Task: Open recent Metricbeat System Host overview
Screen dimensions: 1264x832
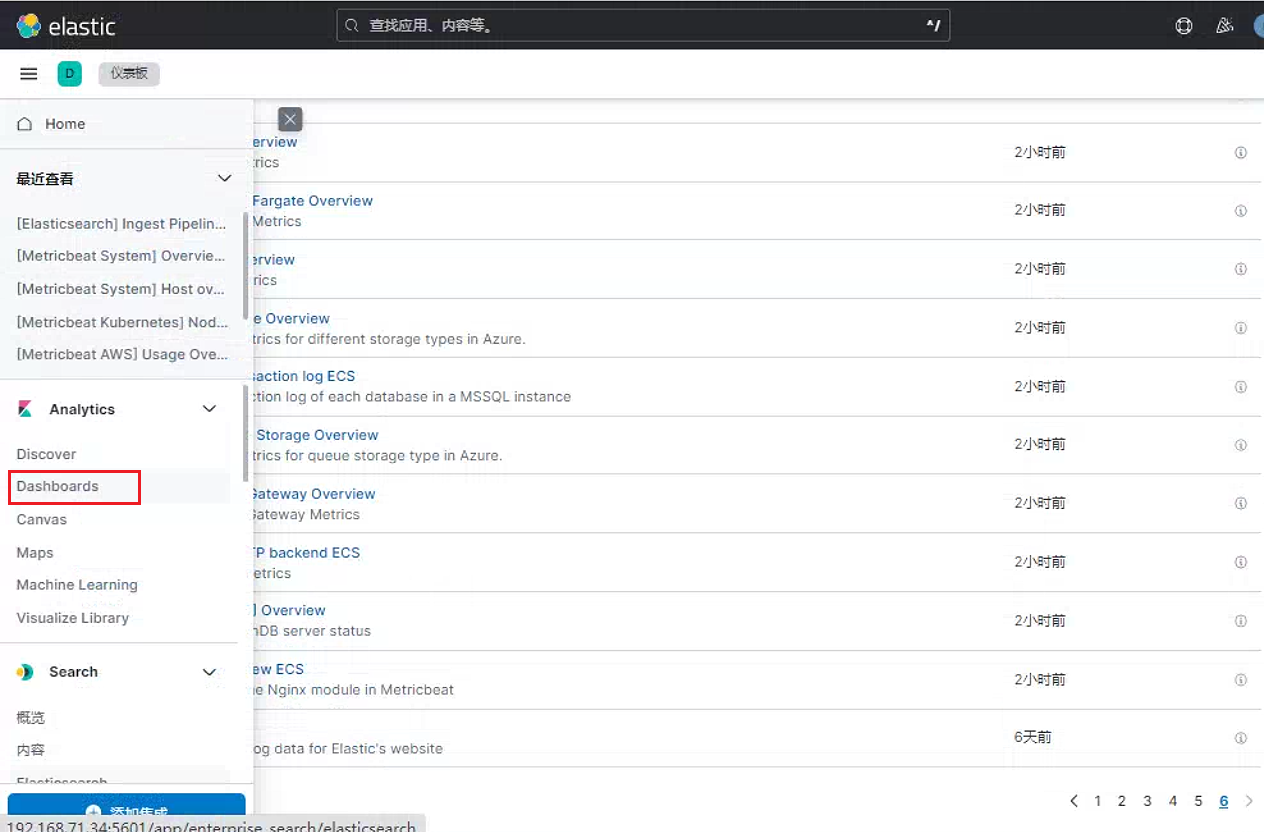Action: [121, 289]
